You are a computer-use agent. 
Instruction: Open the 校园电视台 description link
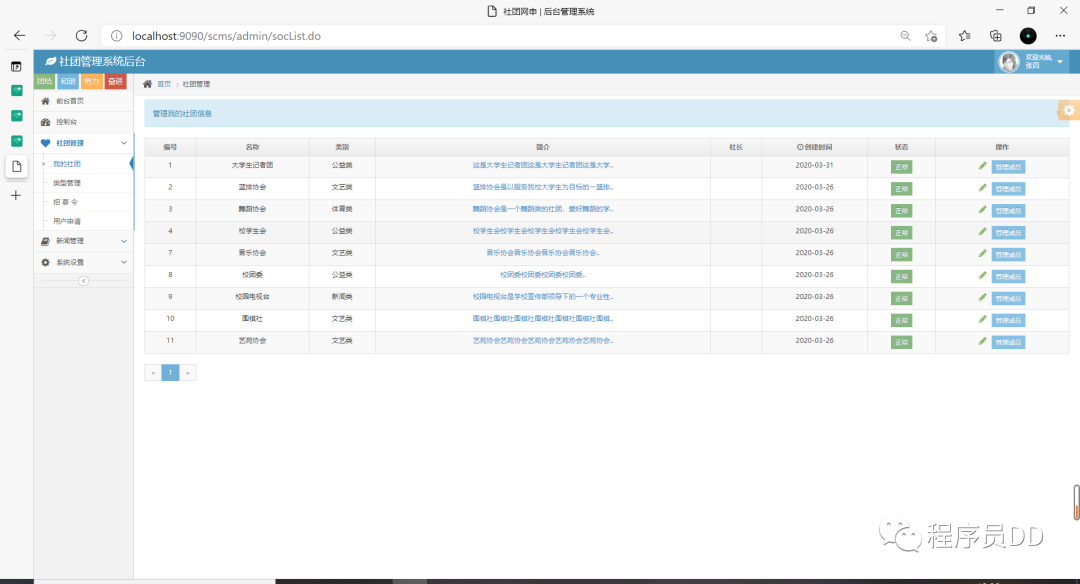[x=543, y=297]
